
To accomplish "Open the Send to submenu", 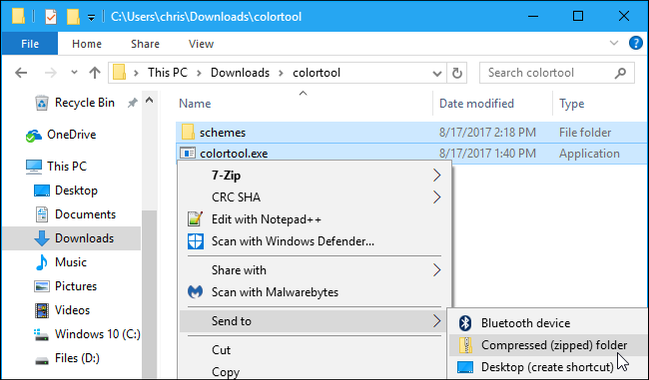I will point(314,321).
